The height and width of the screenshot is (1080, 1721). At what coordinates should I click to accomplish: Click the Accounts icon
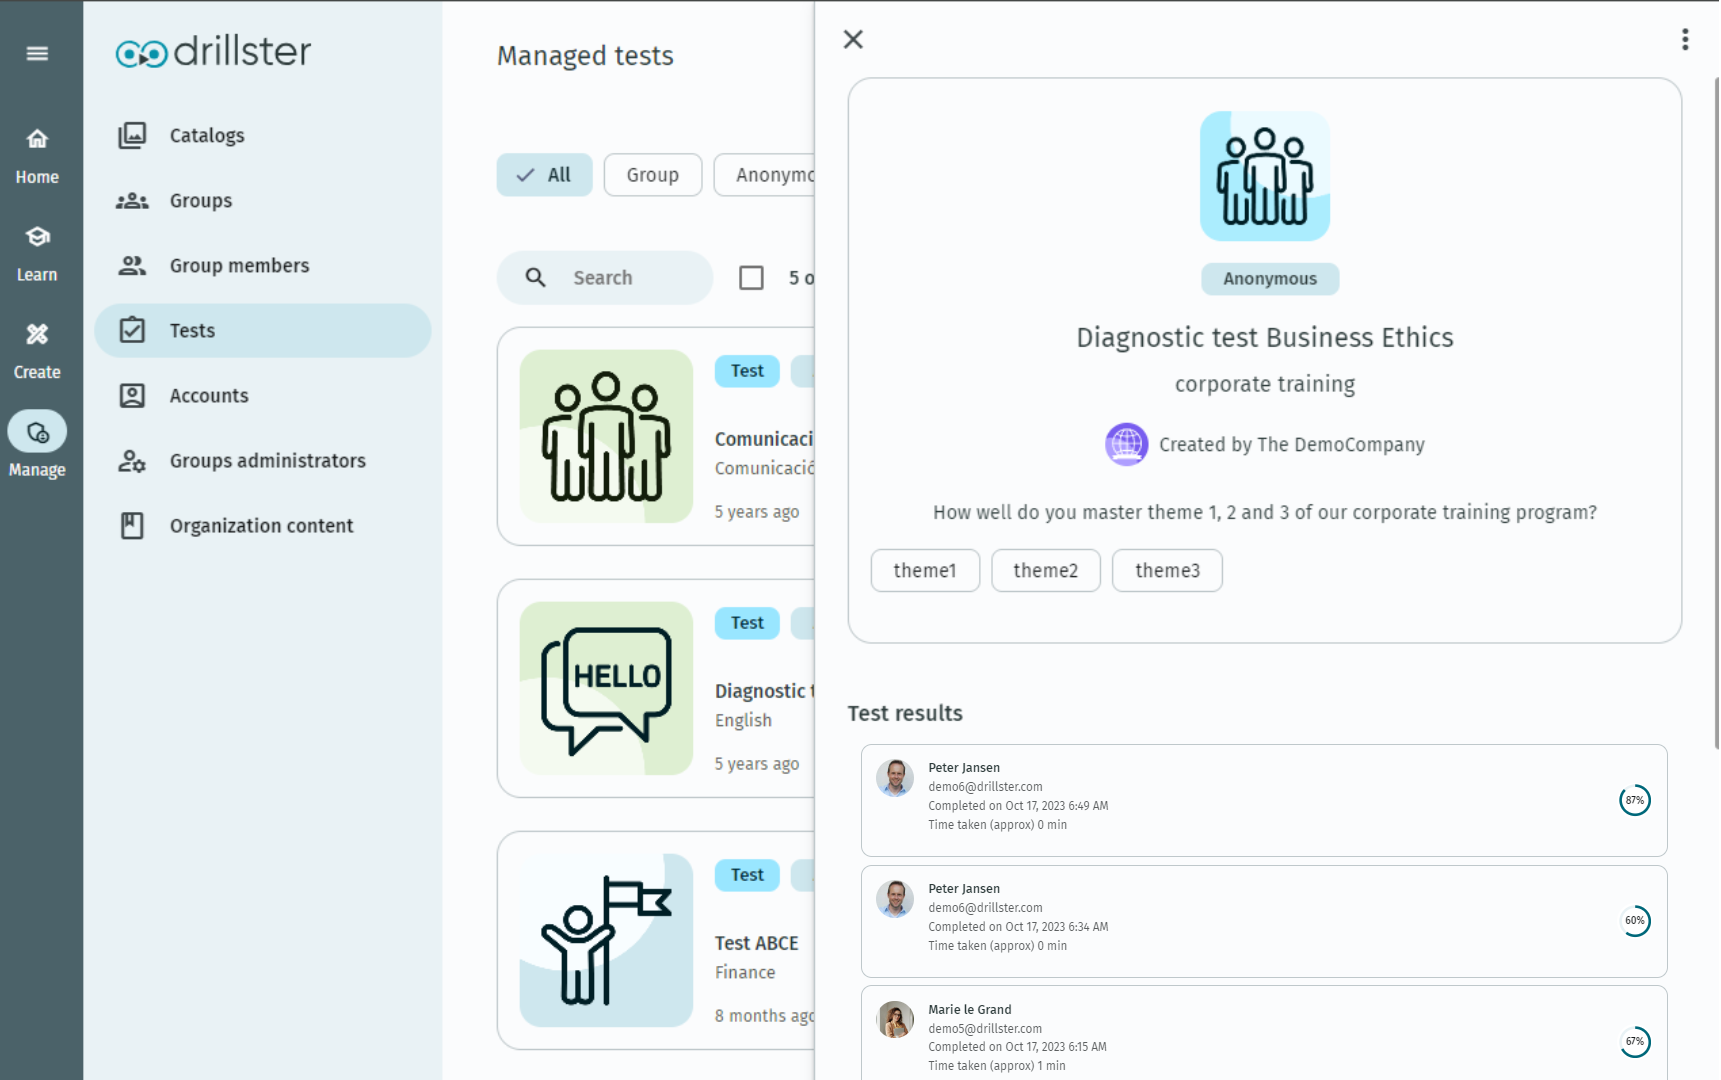[132, 395]
